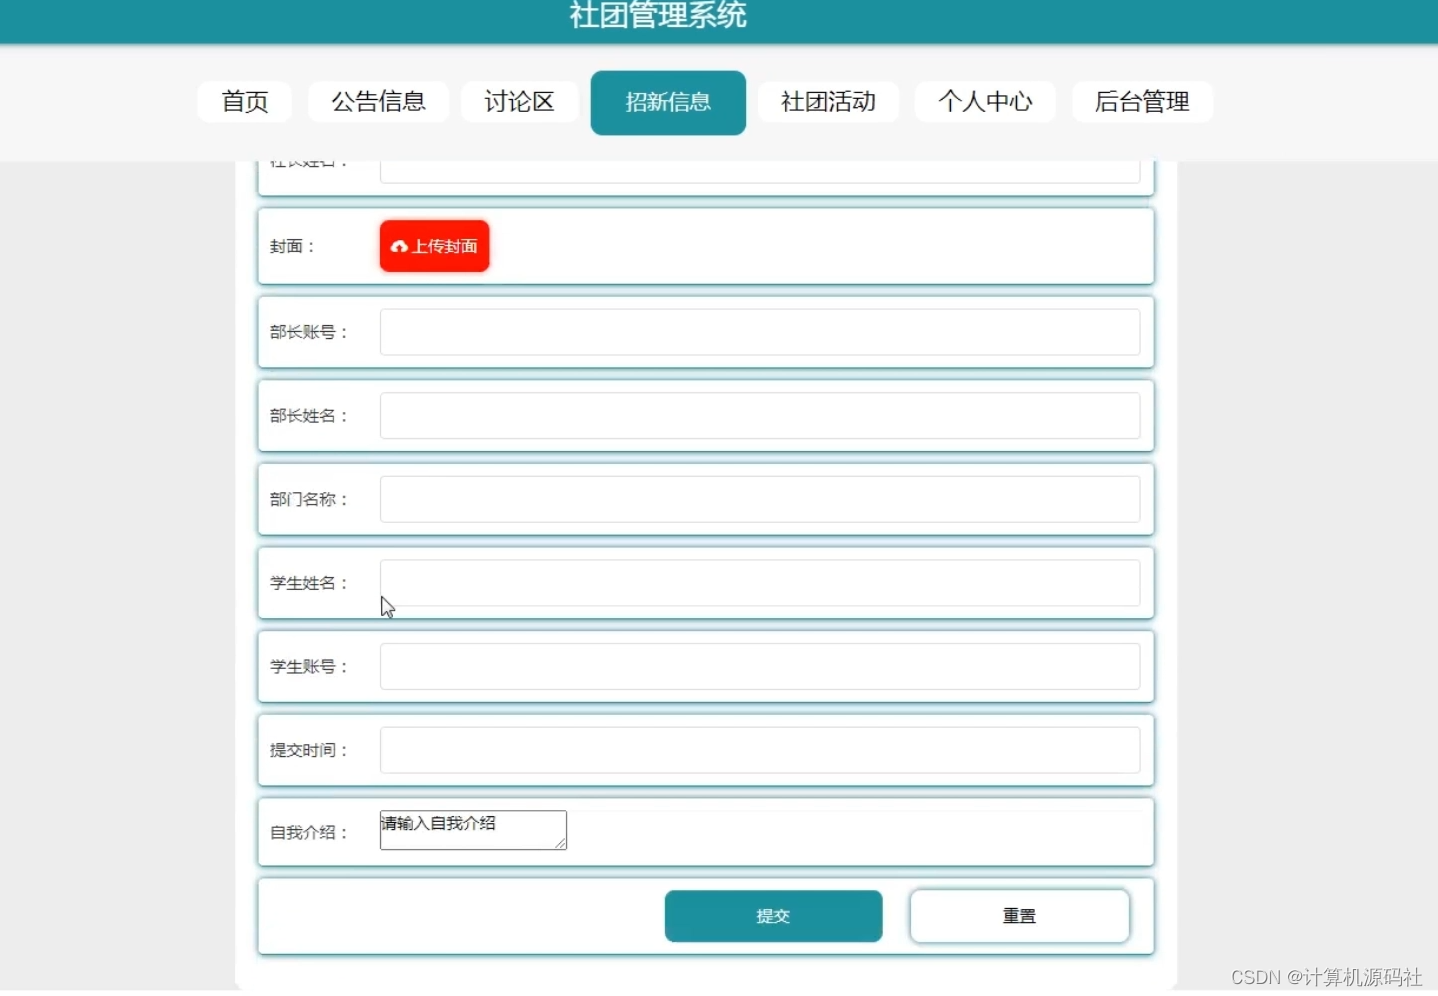The image size is (1438, 996).
Task: Switch to 讨论区 tab
Action: tap(519, 102)
